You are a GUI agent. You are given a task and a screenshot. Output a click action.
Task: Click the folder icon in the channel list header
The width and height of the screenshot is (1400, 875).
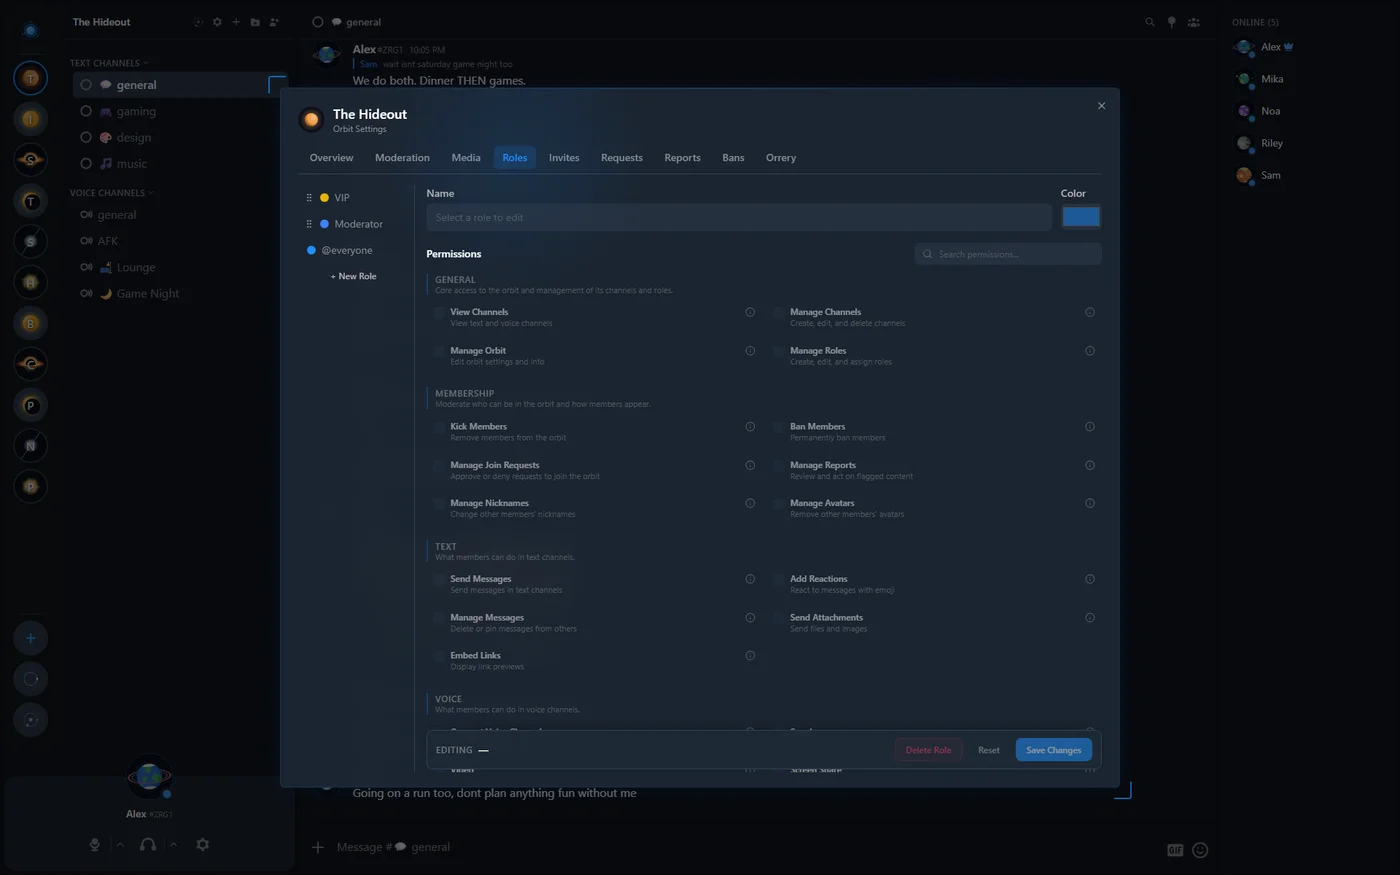(x=255, y=22)
